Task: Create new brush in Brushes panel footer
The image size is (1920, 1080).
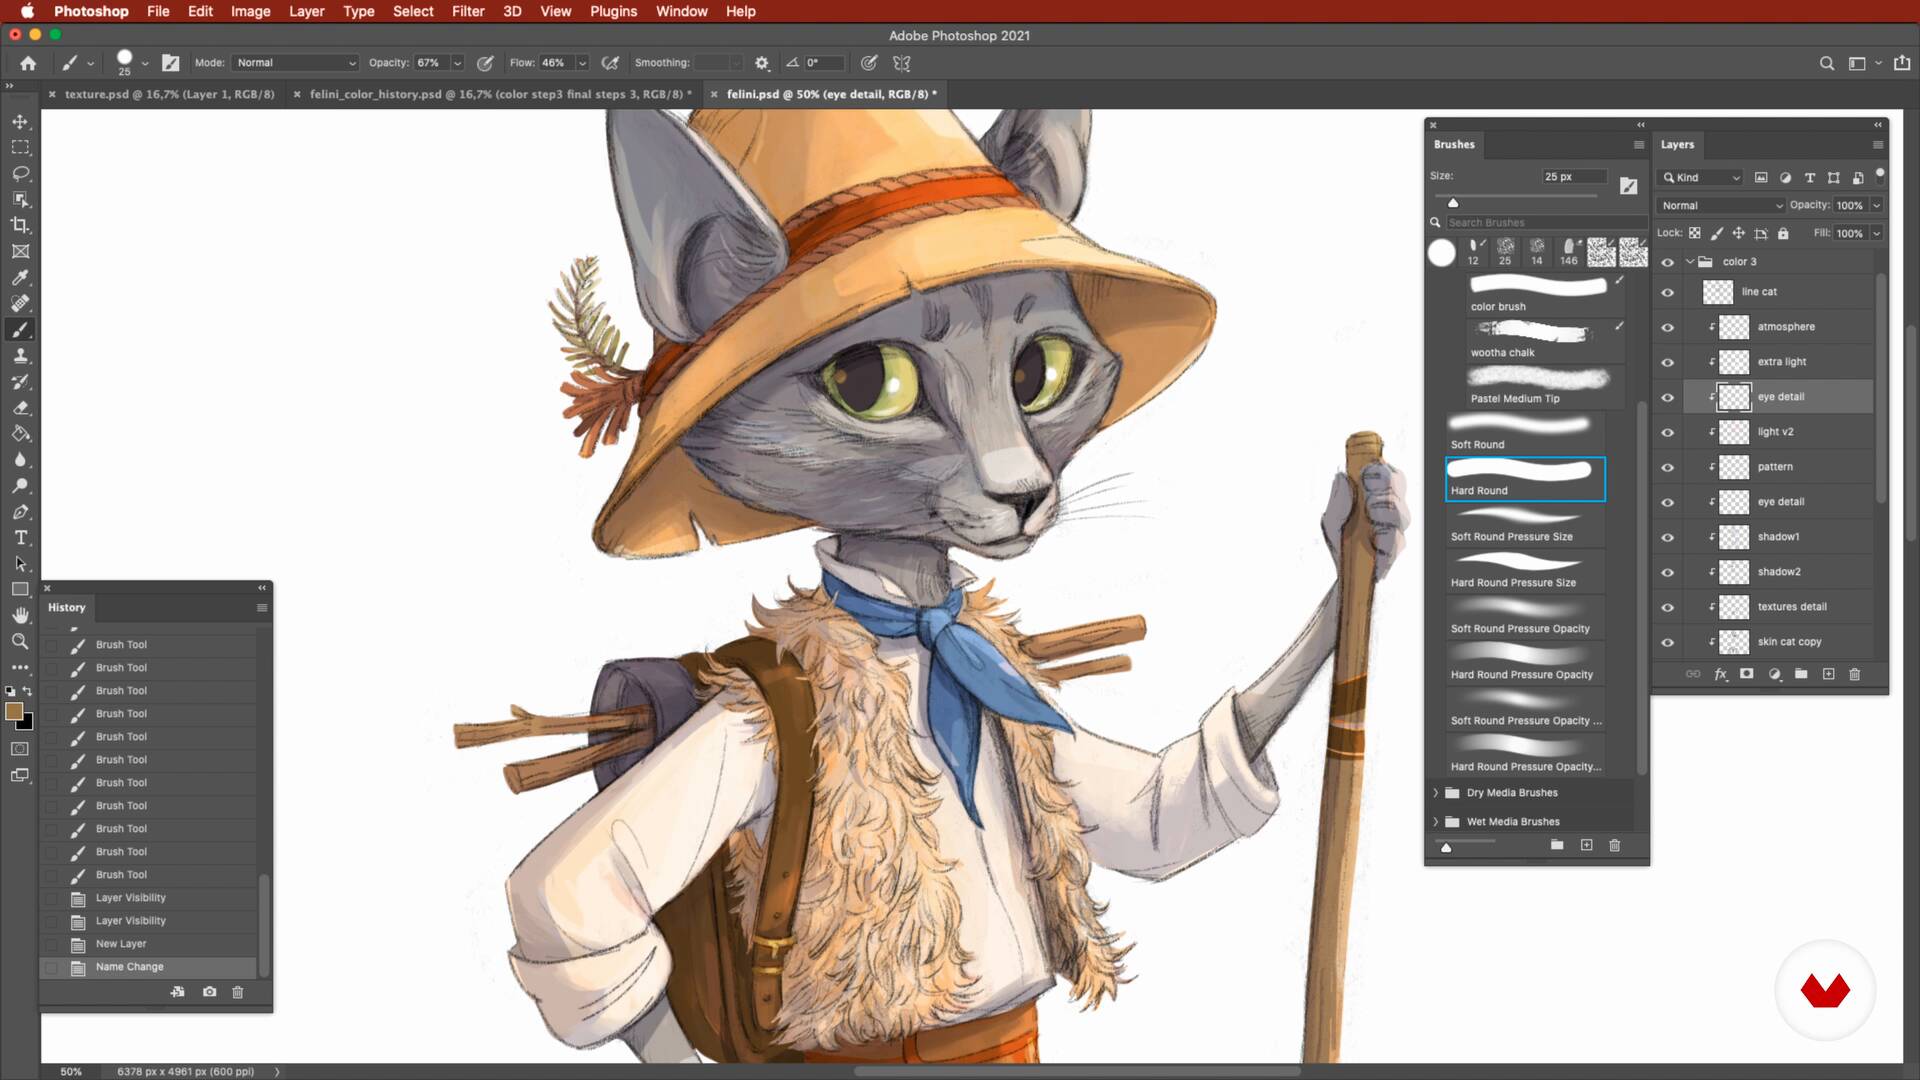Action: (1586, 845)
